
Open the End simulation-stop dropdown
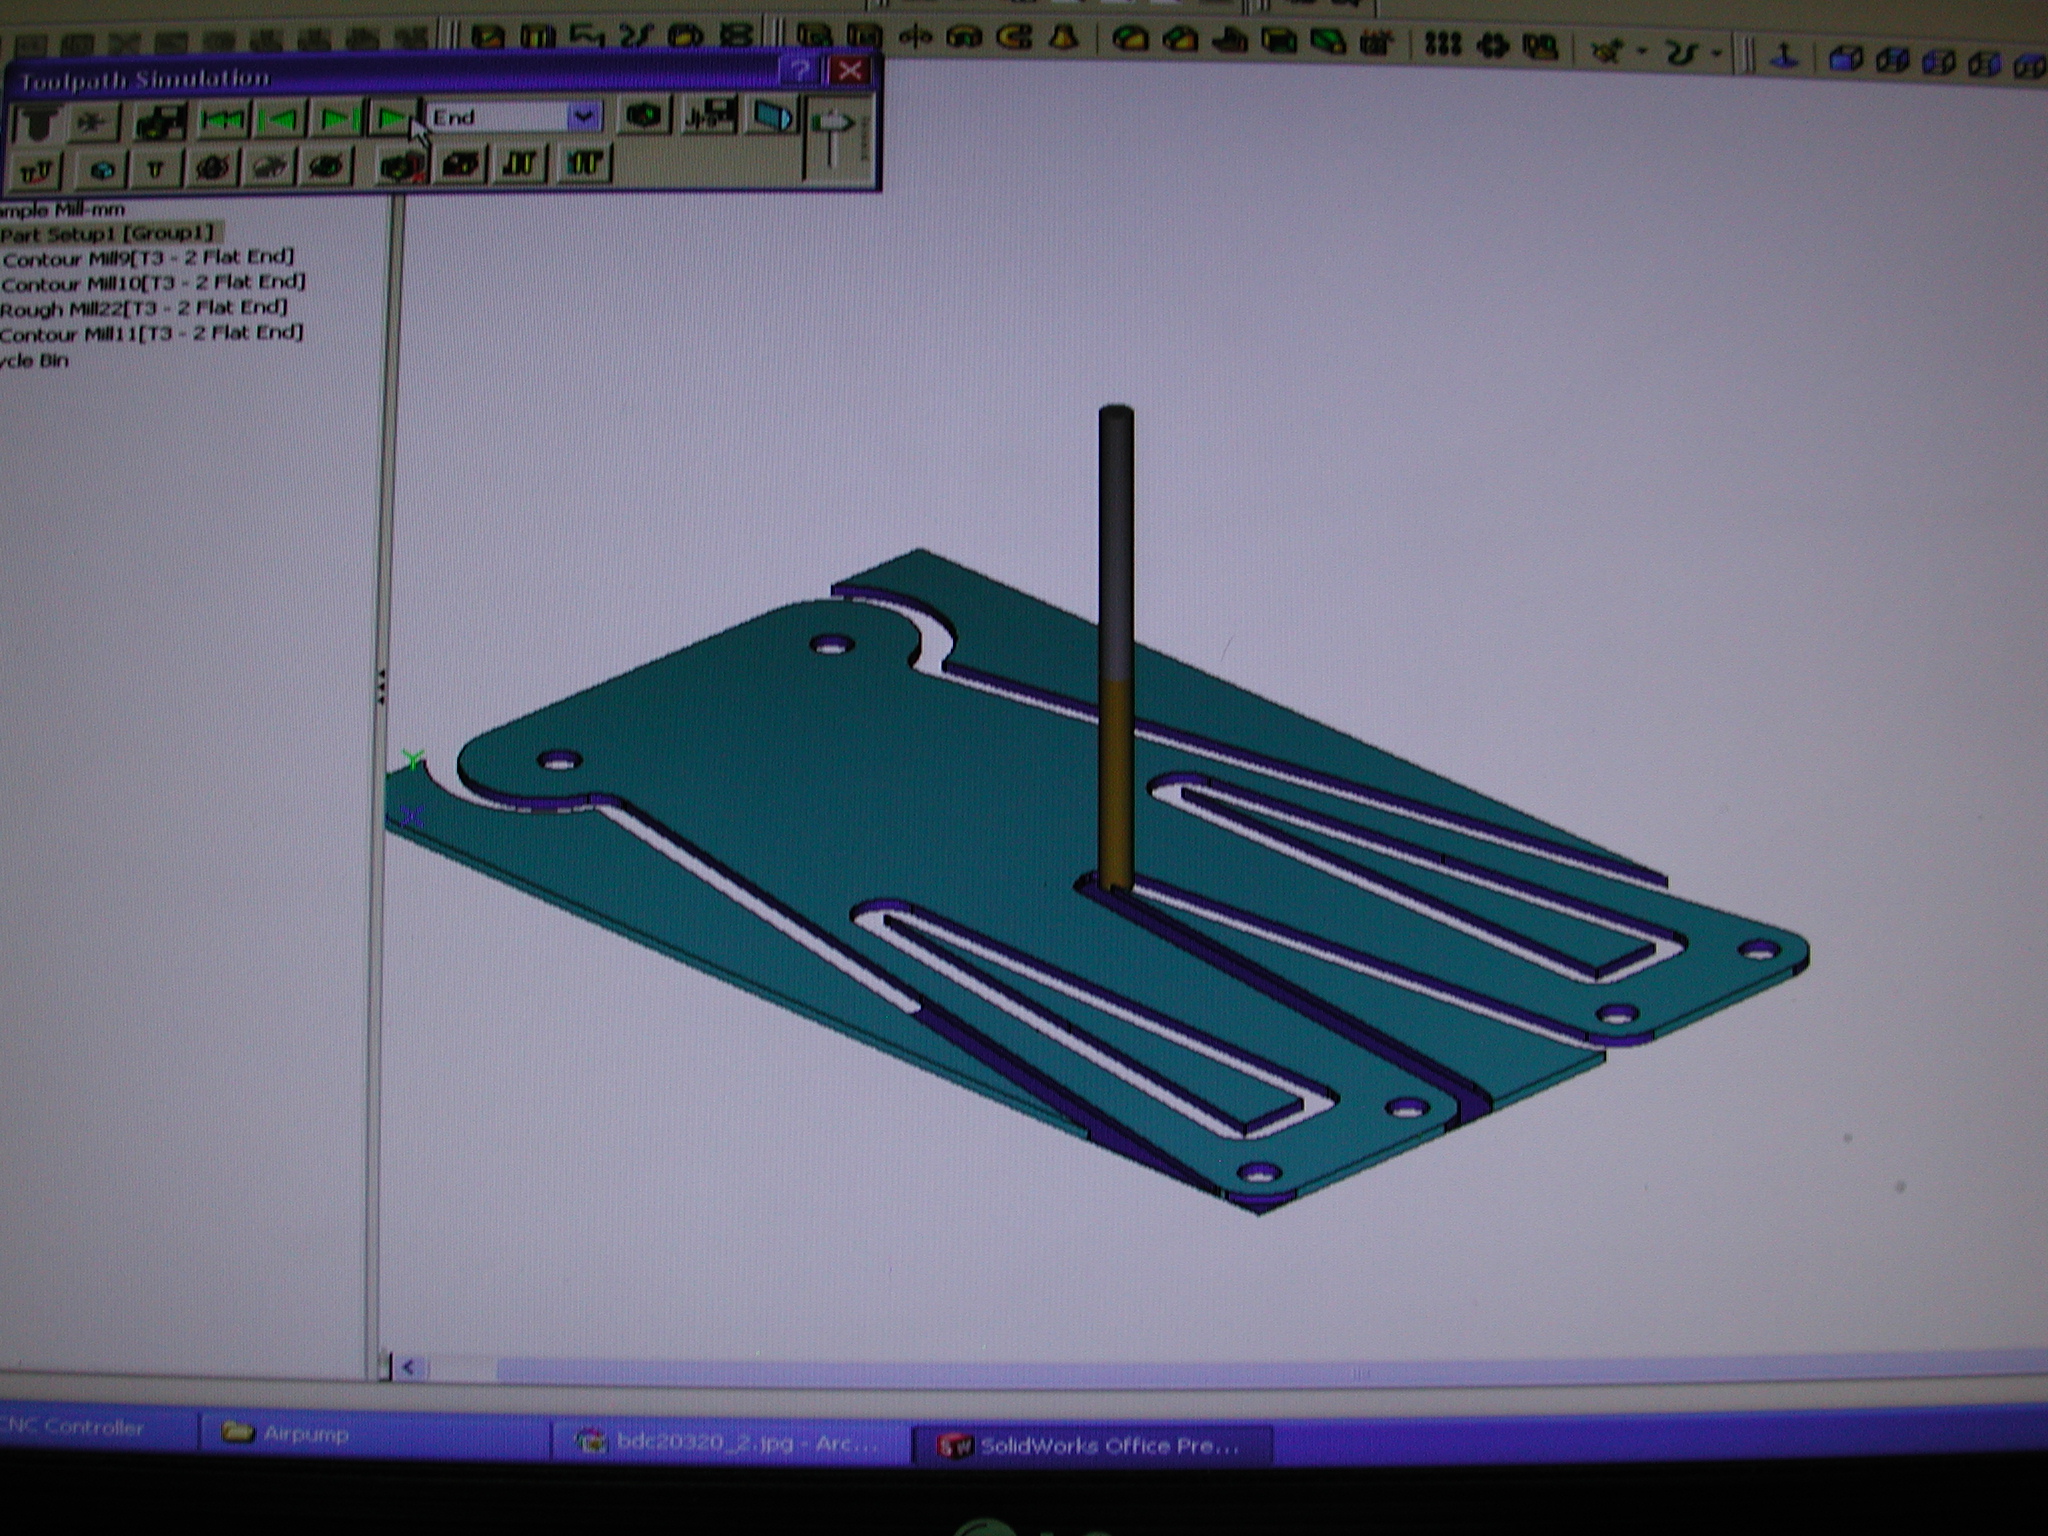click(x=584, y=117)
